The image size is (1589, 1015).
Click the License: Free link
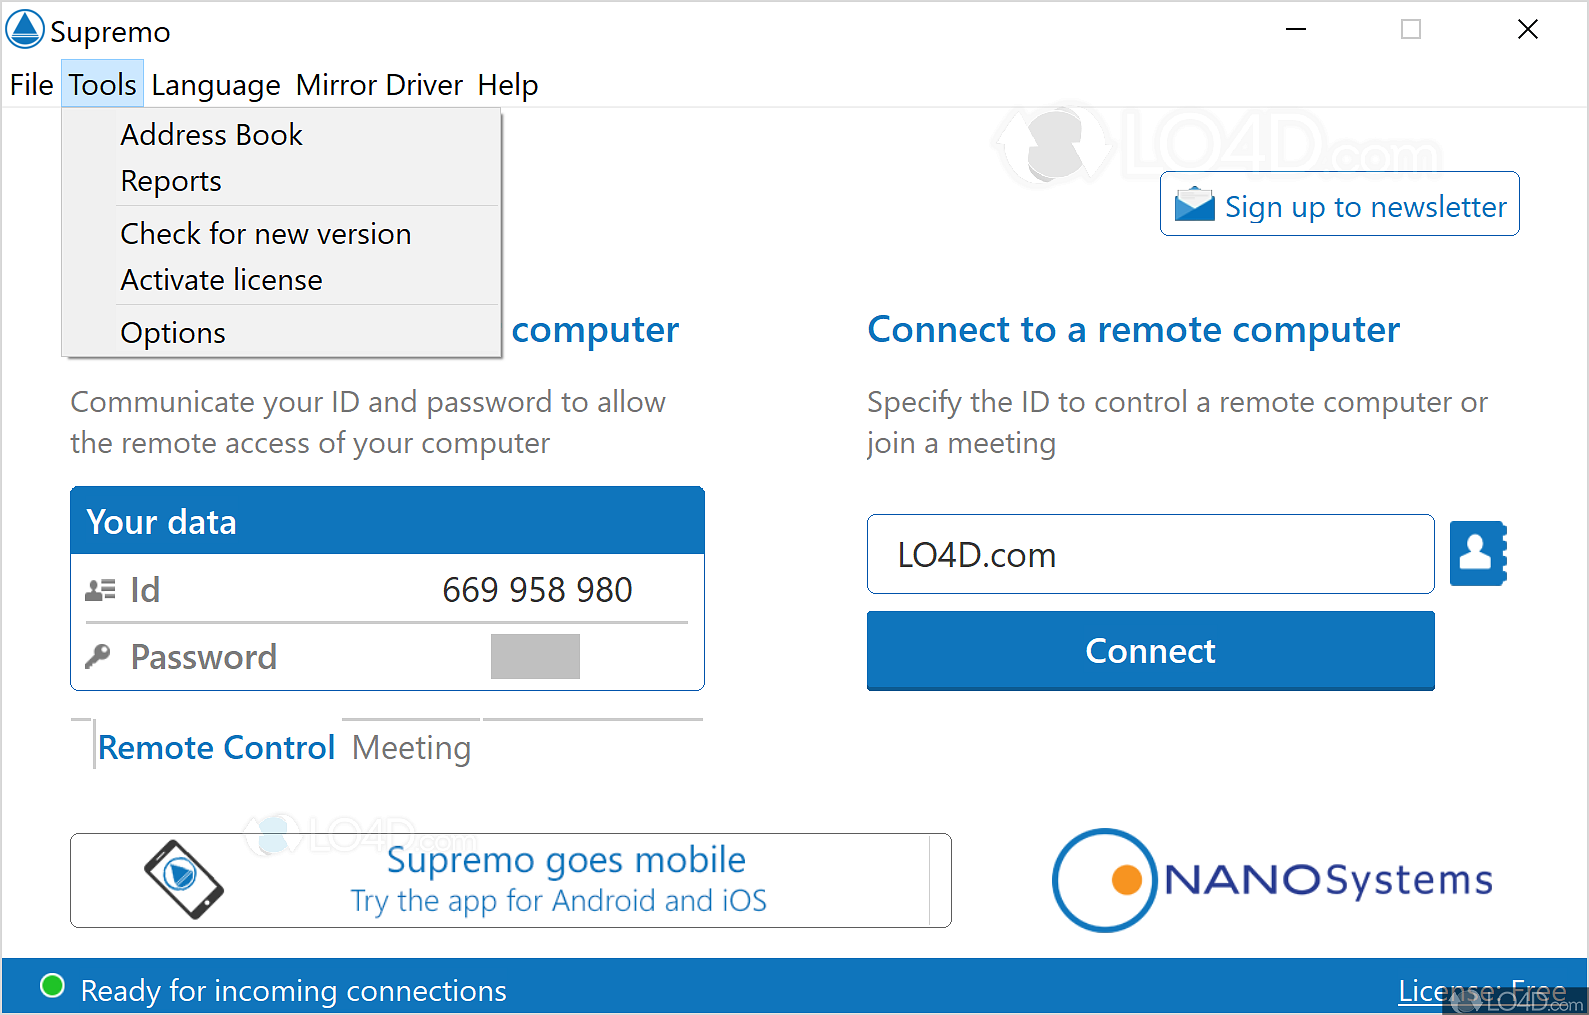tap(1482, 990)
